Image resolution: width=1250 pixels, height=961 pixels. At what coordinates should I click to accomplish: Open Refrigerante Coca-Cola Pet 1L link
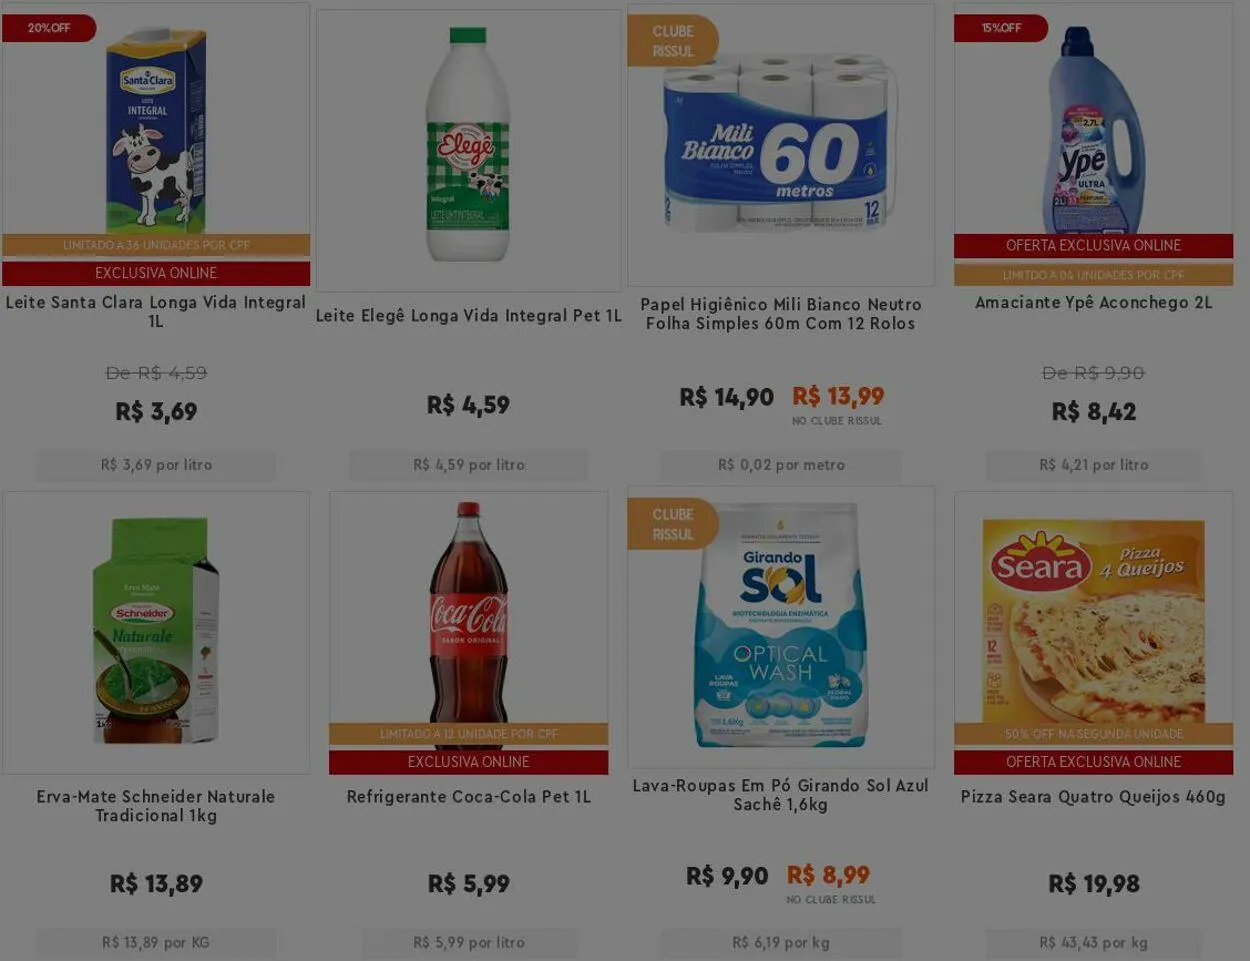tap(468, 796)
